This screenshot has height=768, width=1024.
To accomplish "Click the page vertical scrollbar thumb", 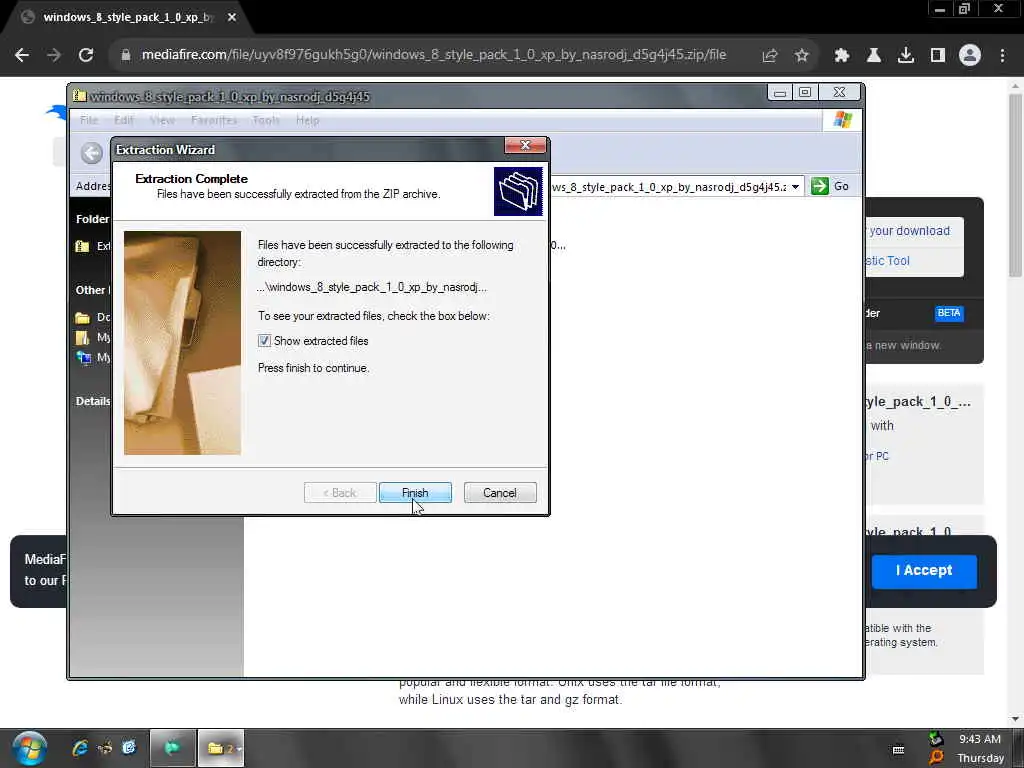I will (x=1015, y=185).
